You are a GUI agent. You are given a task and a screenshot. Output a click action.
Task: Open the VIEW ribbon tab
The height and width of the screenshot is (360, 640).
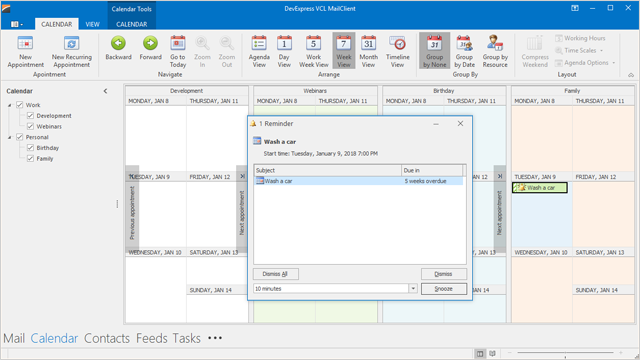point(92,24)
